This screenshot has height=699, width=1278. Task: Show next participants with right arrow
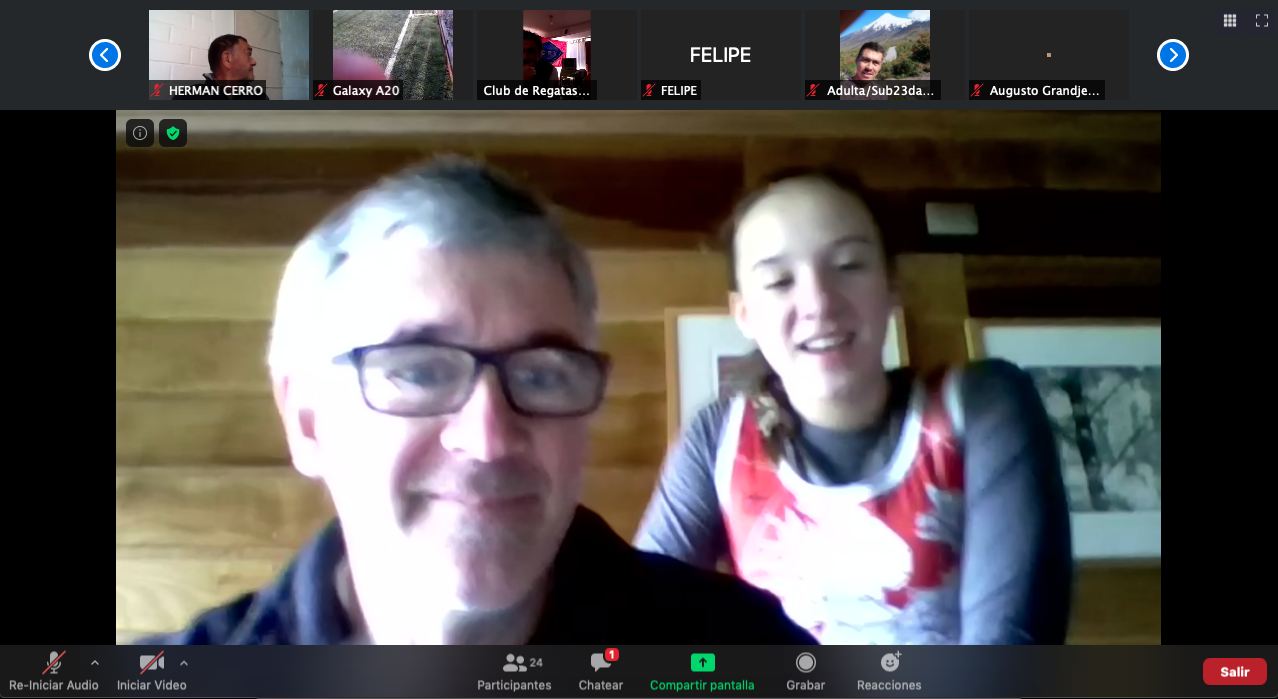click(x=1172, y=55)
